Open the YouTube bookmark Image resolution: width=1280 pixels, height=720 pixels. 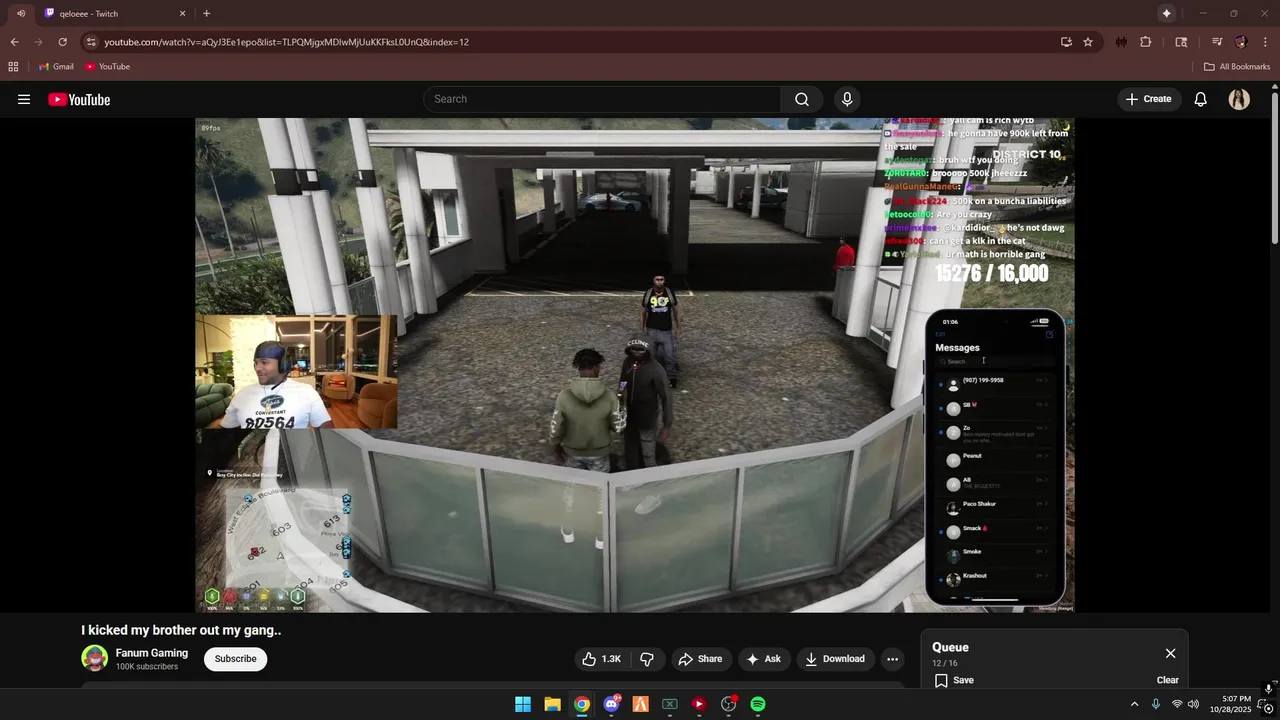[x=107, y=66]
